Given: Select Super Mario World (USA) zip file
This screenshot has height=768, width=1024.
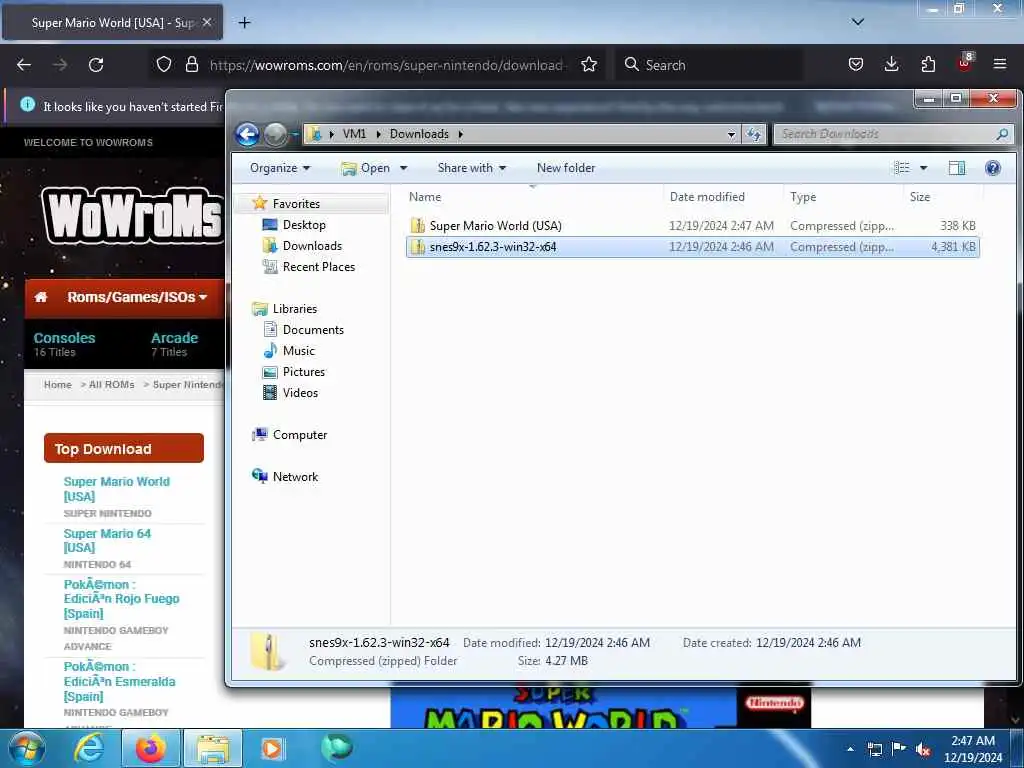Looking at the screenshot, I should pyautogui.click(x=692, y=226).
